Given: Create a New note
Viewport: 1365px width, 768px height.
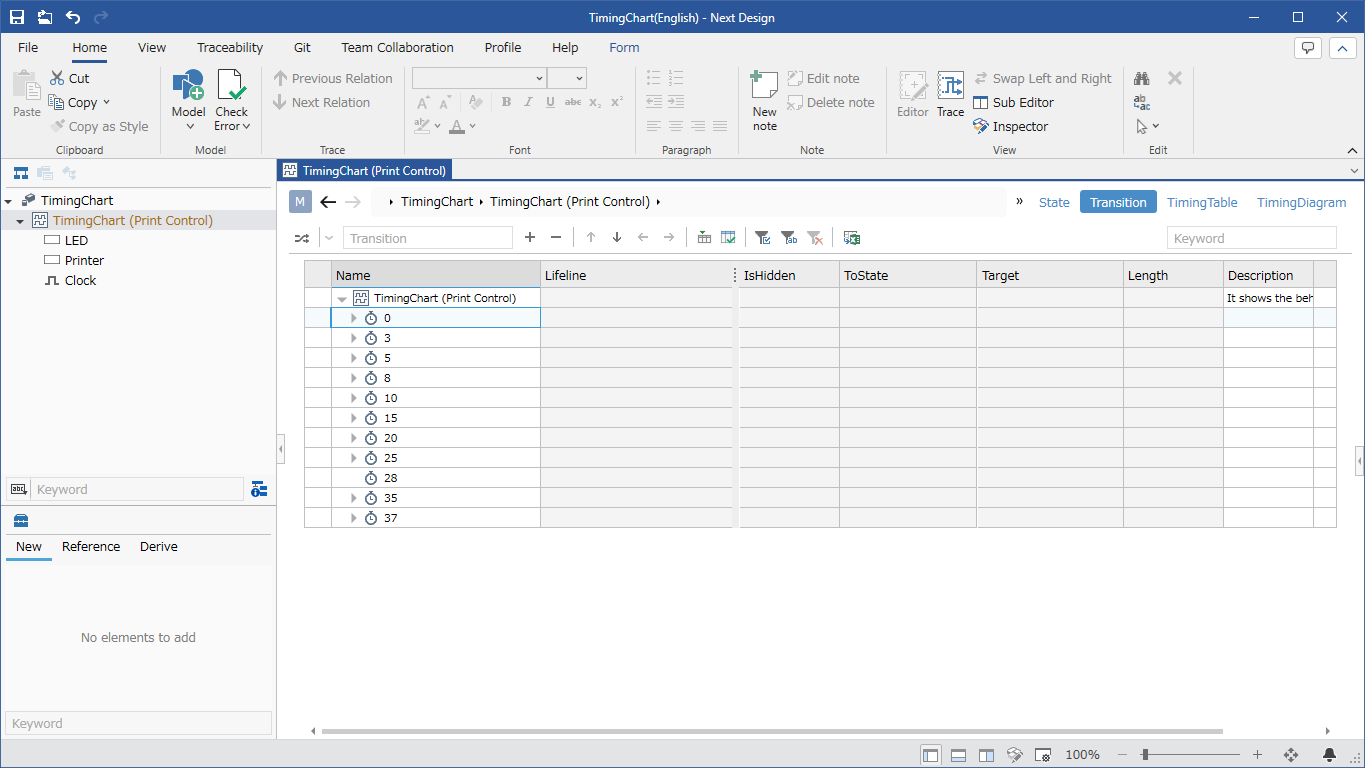Looking at the screenshot, I should 764,100.
